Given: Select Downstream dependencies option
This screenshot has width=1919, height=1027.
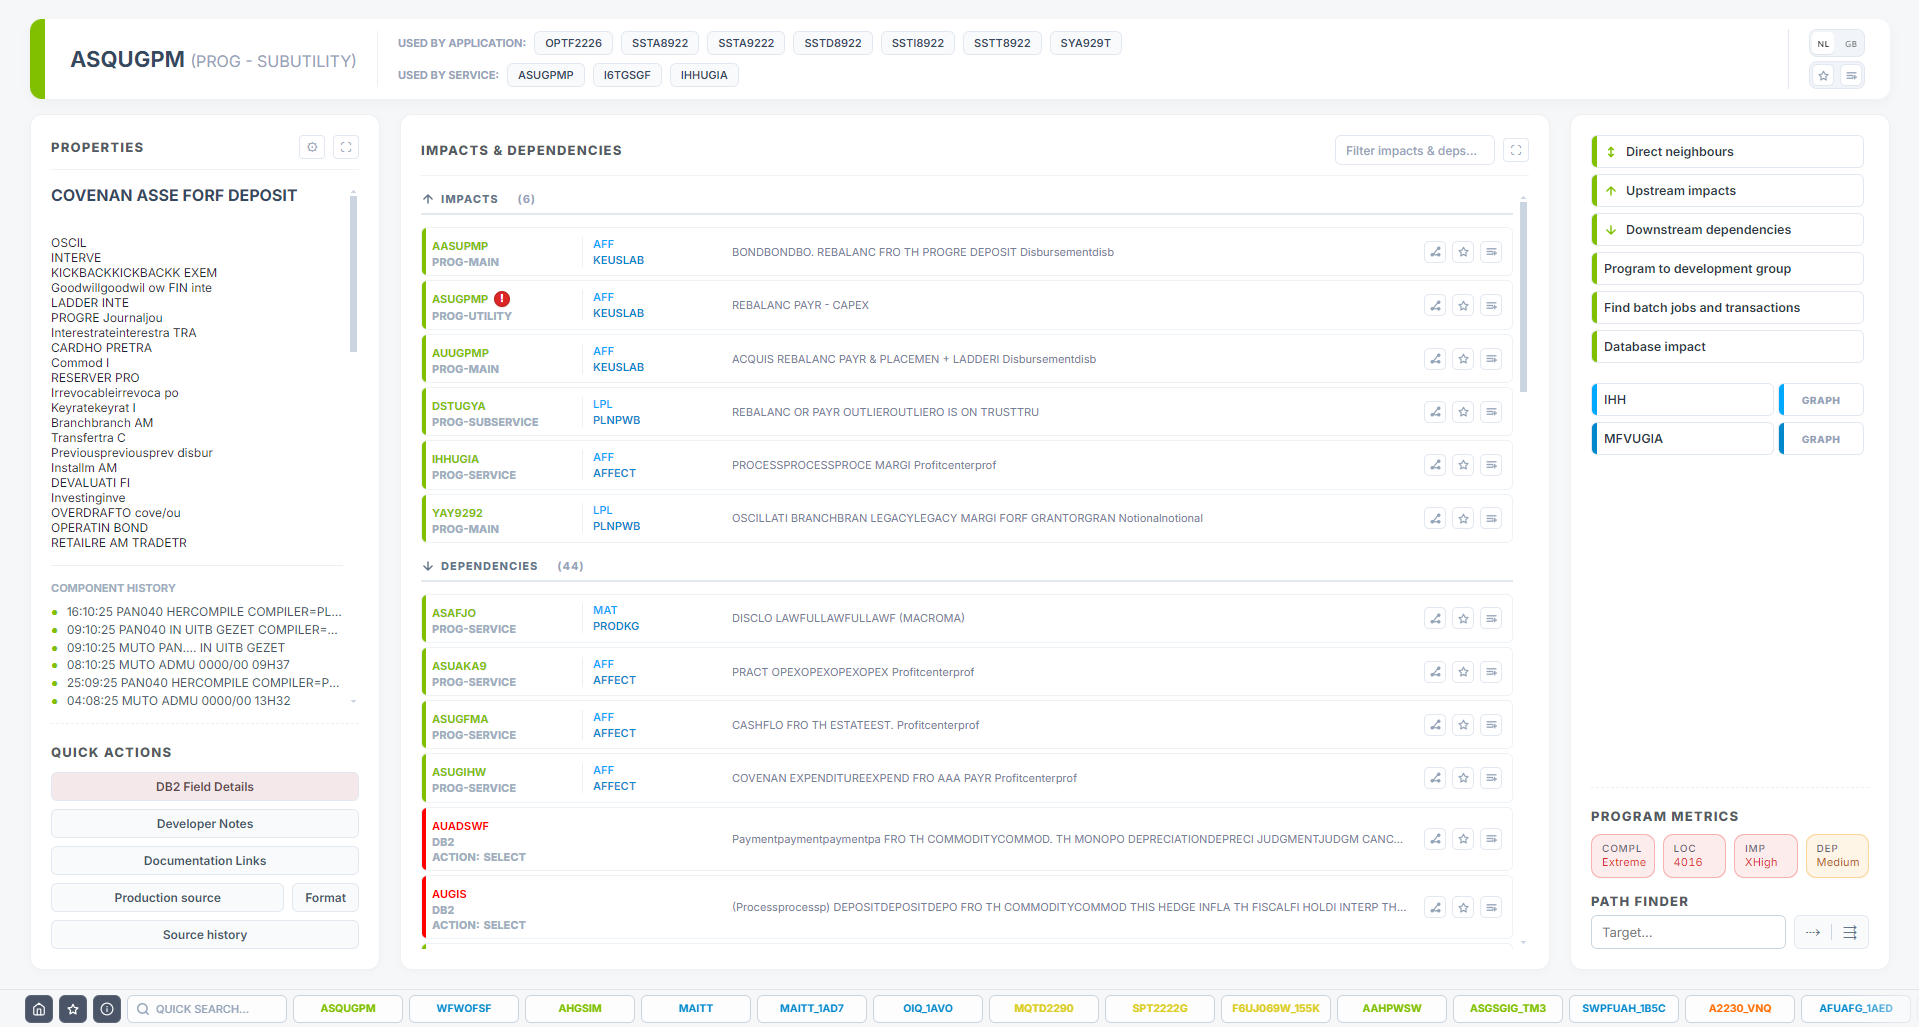Looking at the screenshot, I should coord(1728,230).
